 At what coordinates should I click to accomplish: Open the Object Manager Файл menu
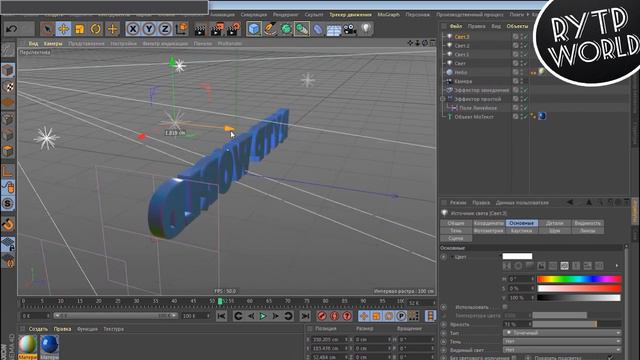click(x=456, y=26)
